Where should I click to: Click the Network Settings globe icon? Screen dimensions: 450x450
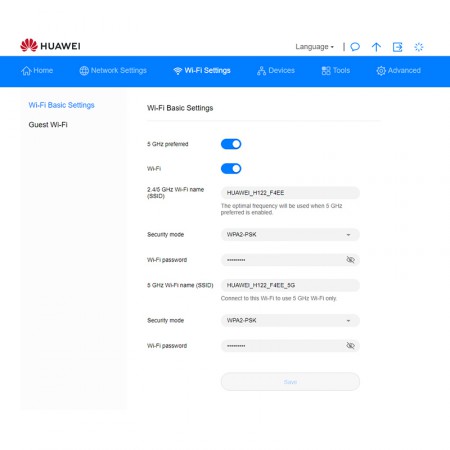click(84, 71)
